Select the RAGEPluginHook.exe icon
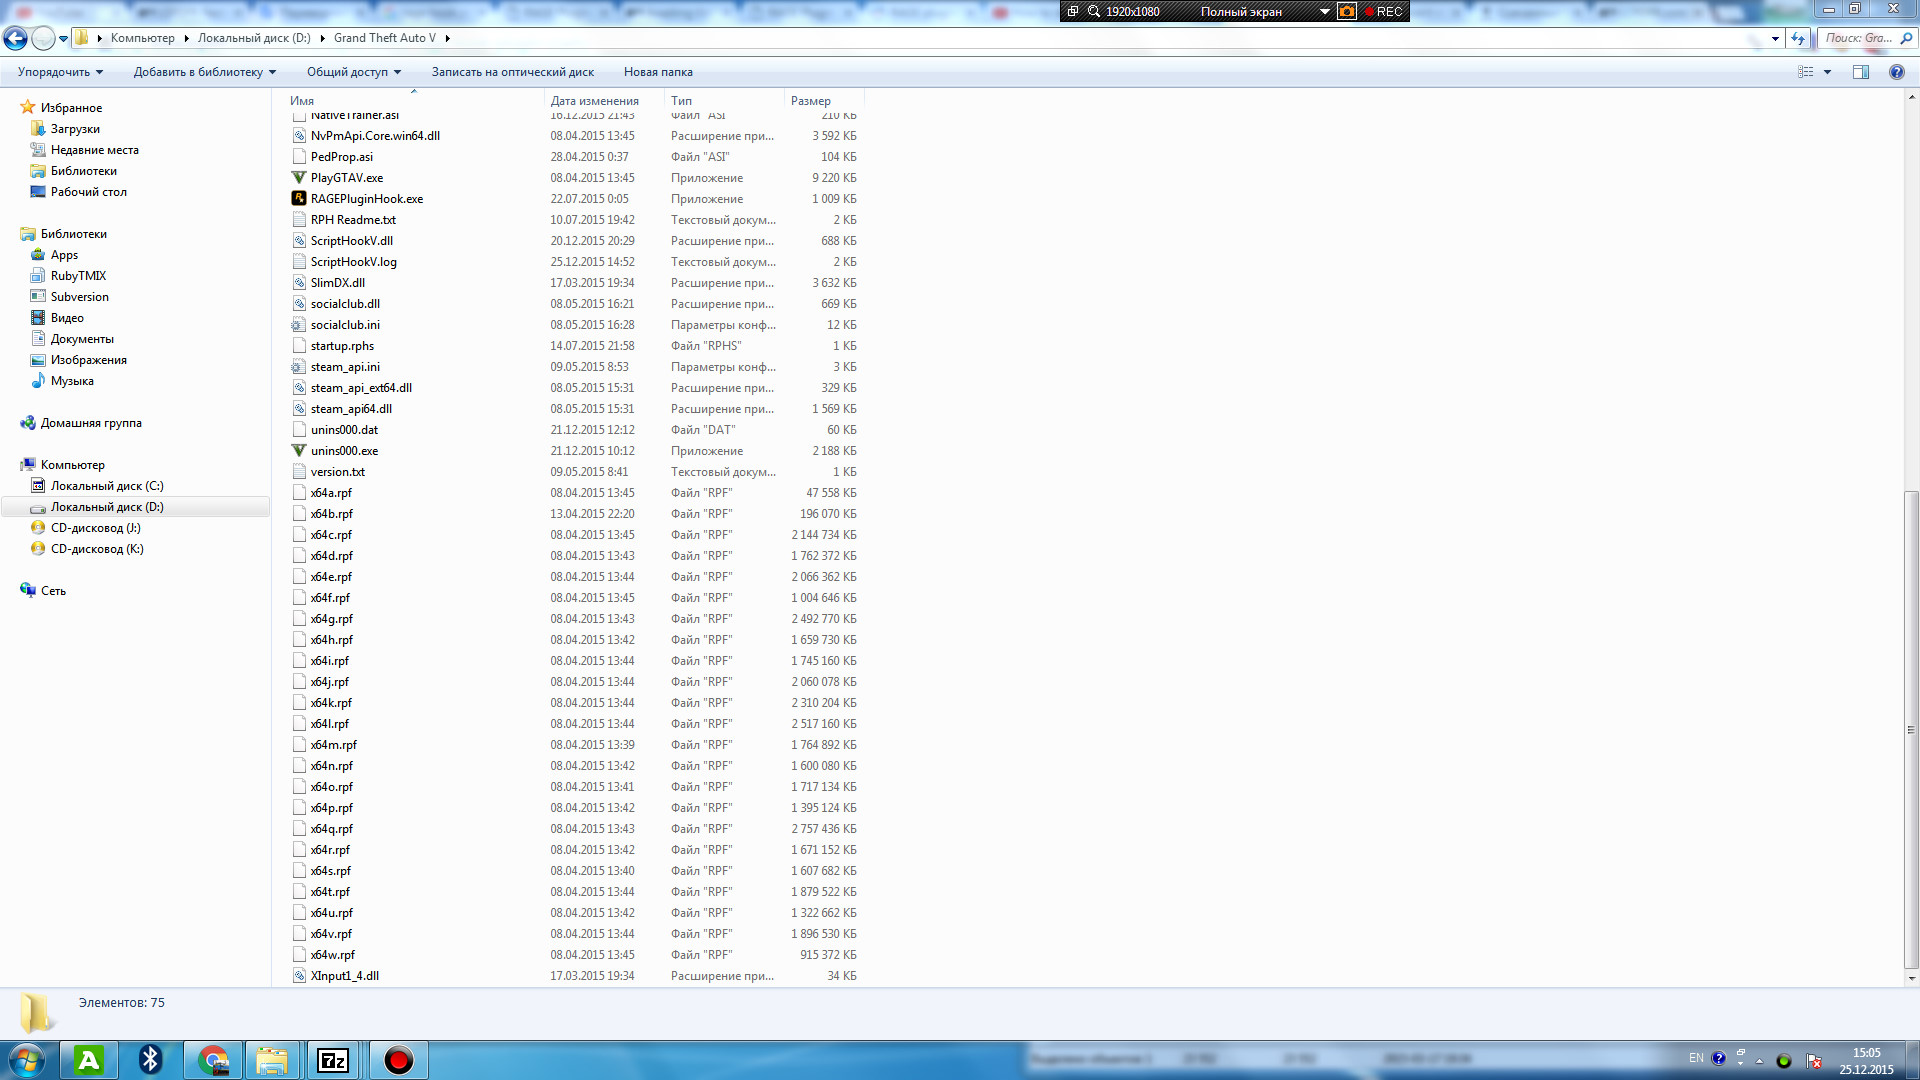 pos(298,199)
